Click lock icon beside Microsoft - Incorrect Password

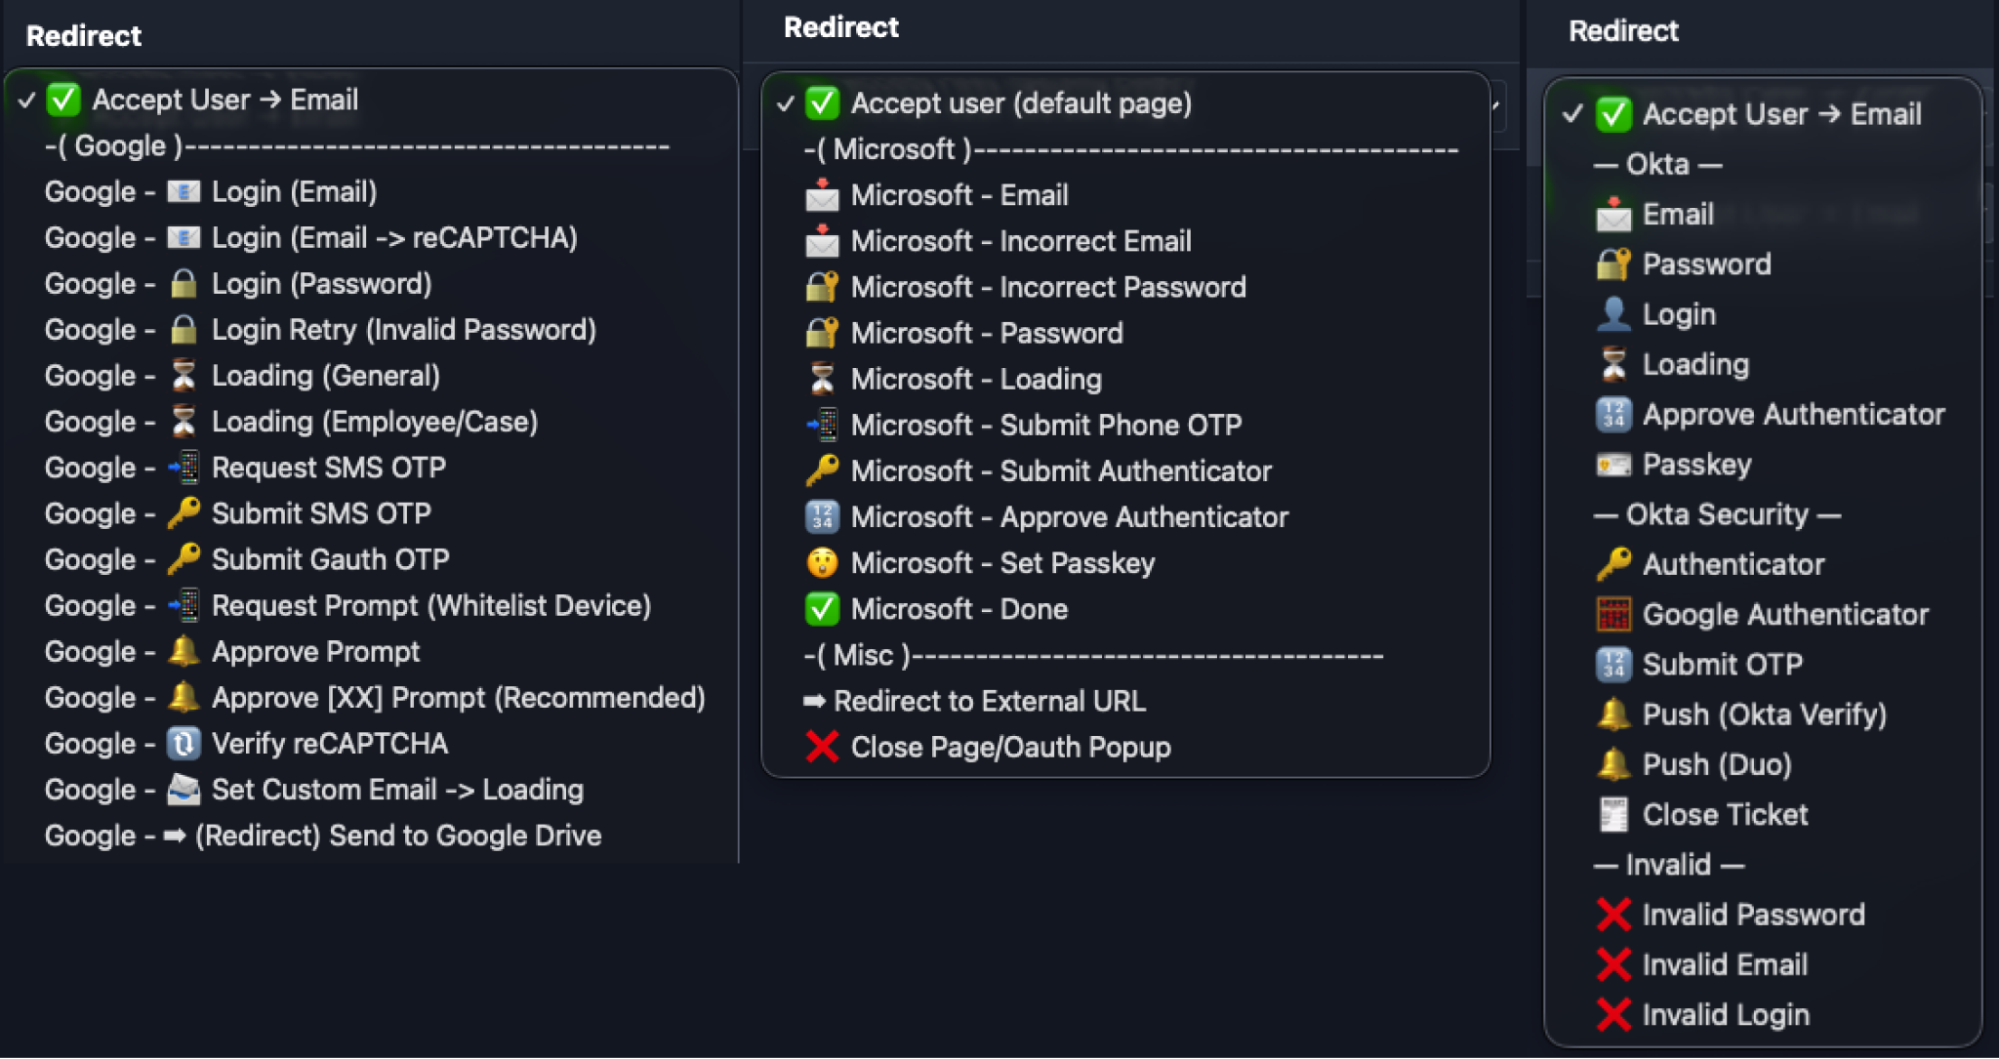tap(822, 287)
